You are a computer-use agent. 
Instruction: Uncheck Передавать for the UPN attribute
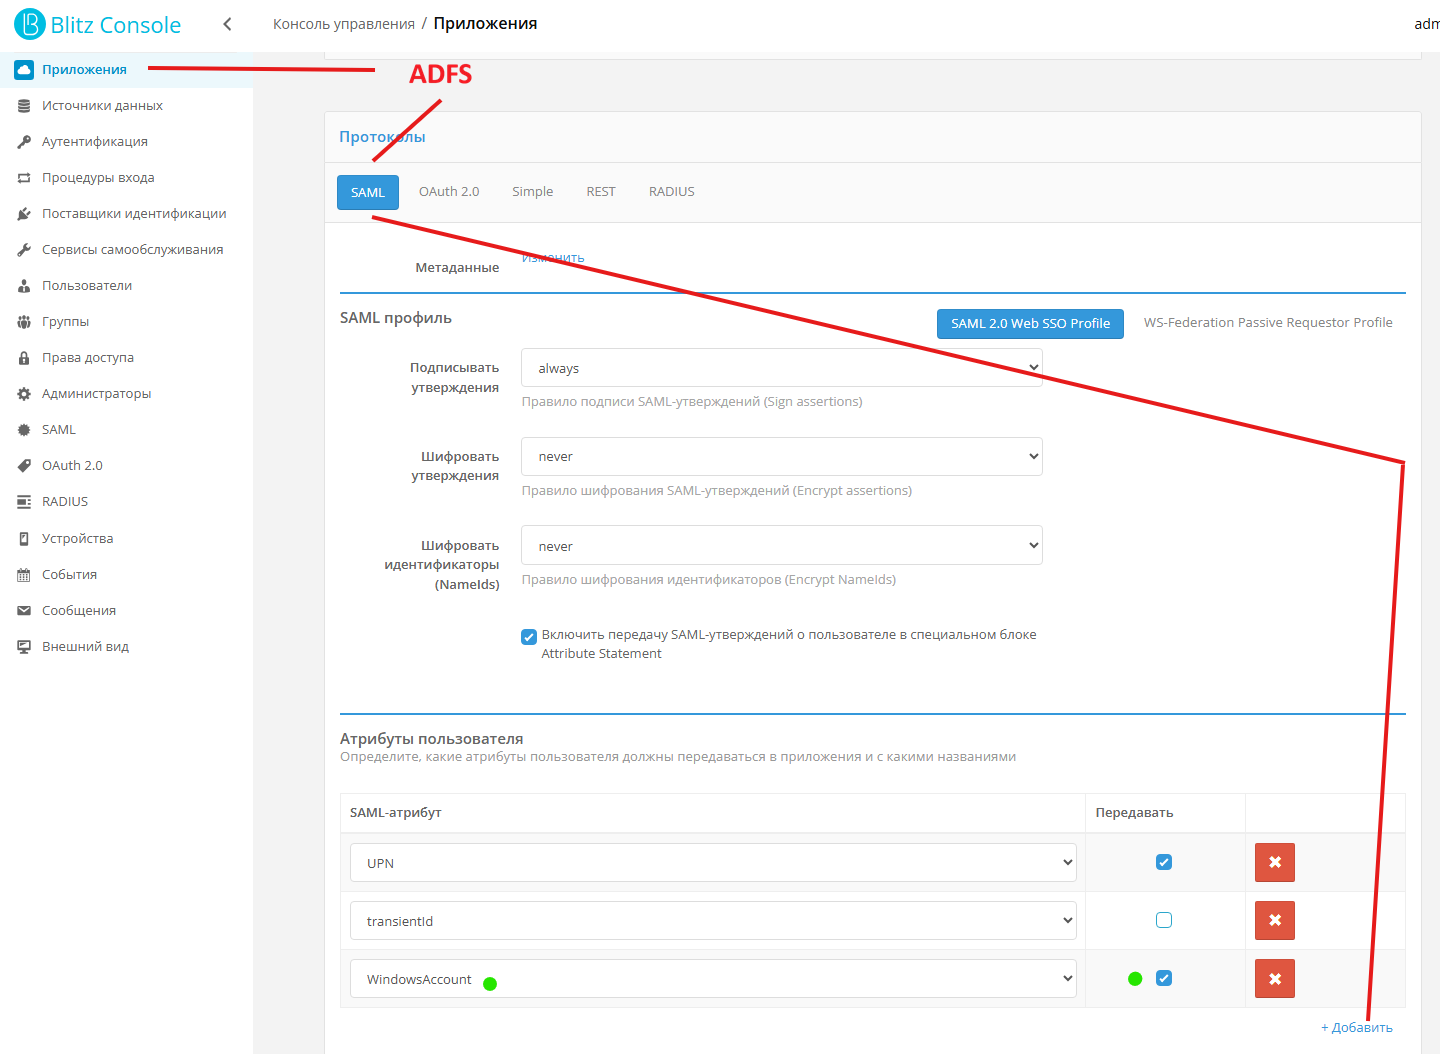(1164, 862)
